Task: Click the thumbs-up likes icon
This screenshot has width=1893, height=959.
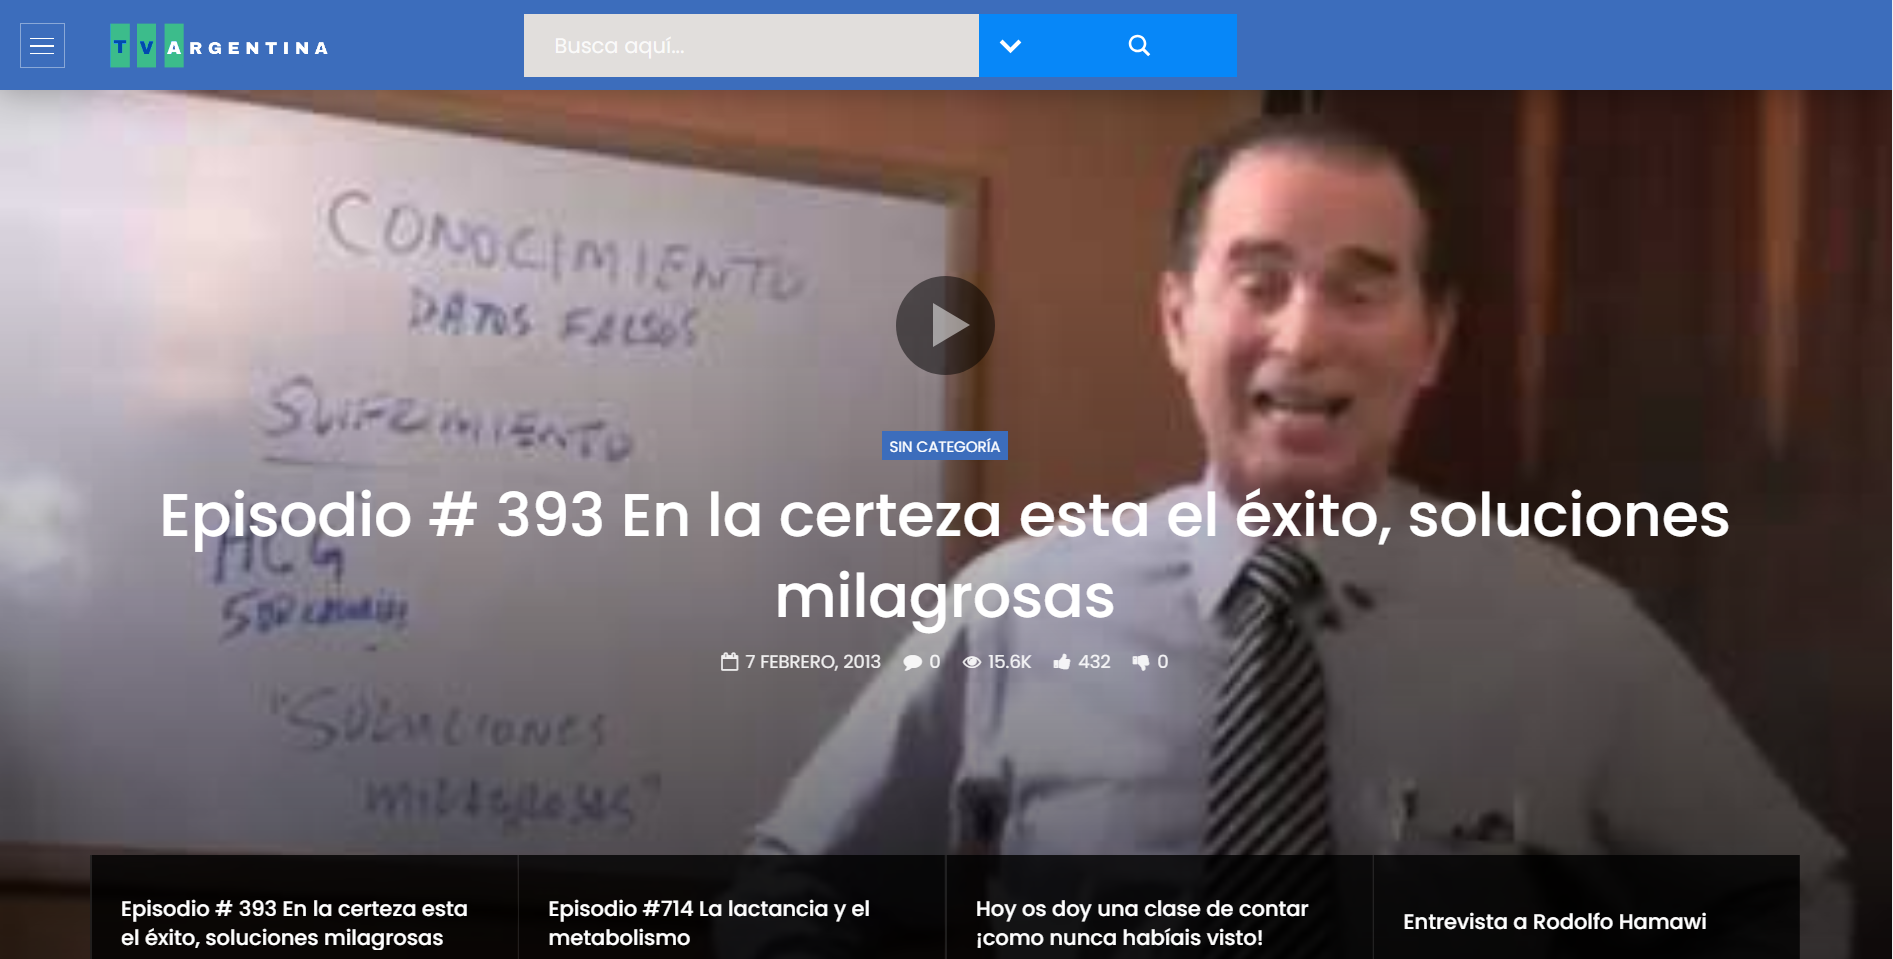Action: pos(1062,662)
